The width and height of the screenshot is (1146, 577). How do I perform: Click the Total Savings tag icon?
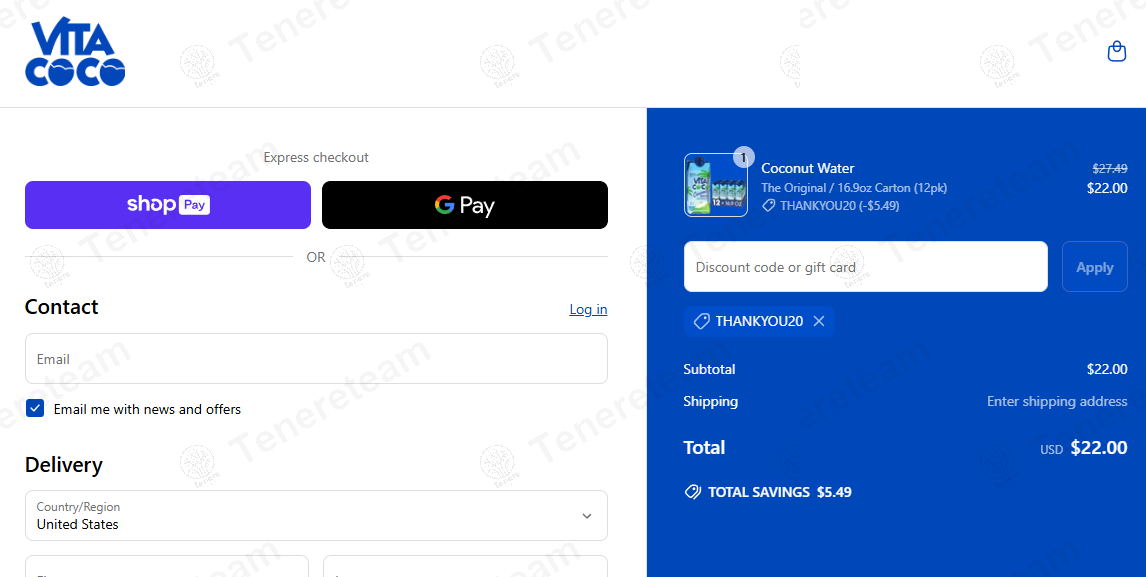point(692,492)
